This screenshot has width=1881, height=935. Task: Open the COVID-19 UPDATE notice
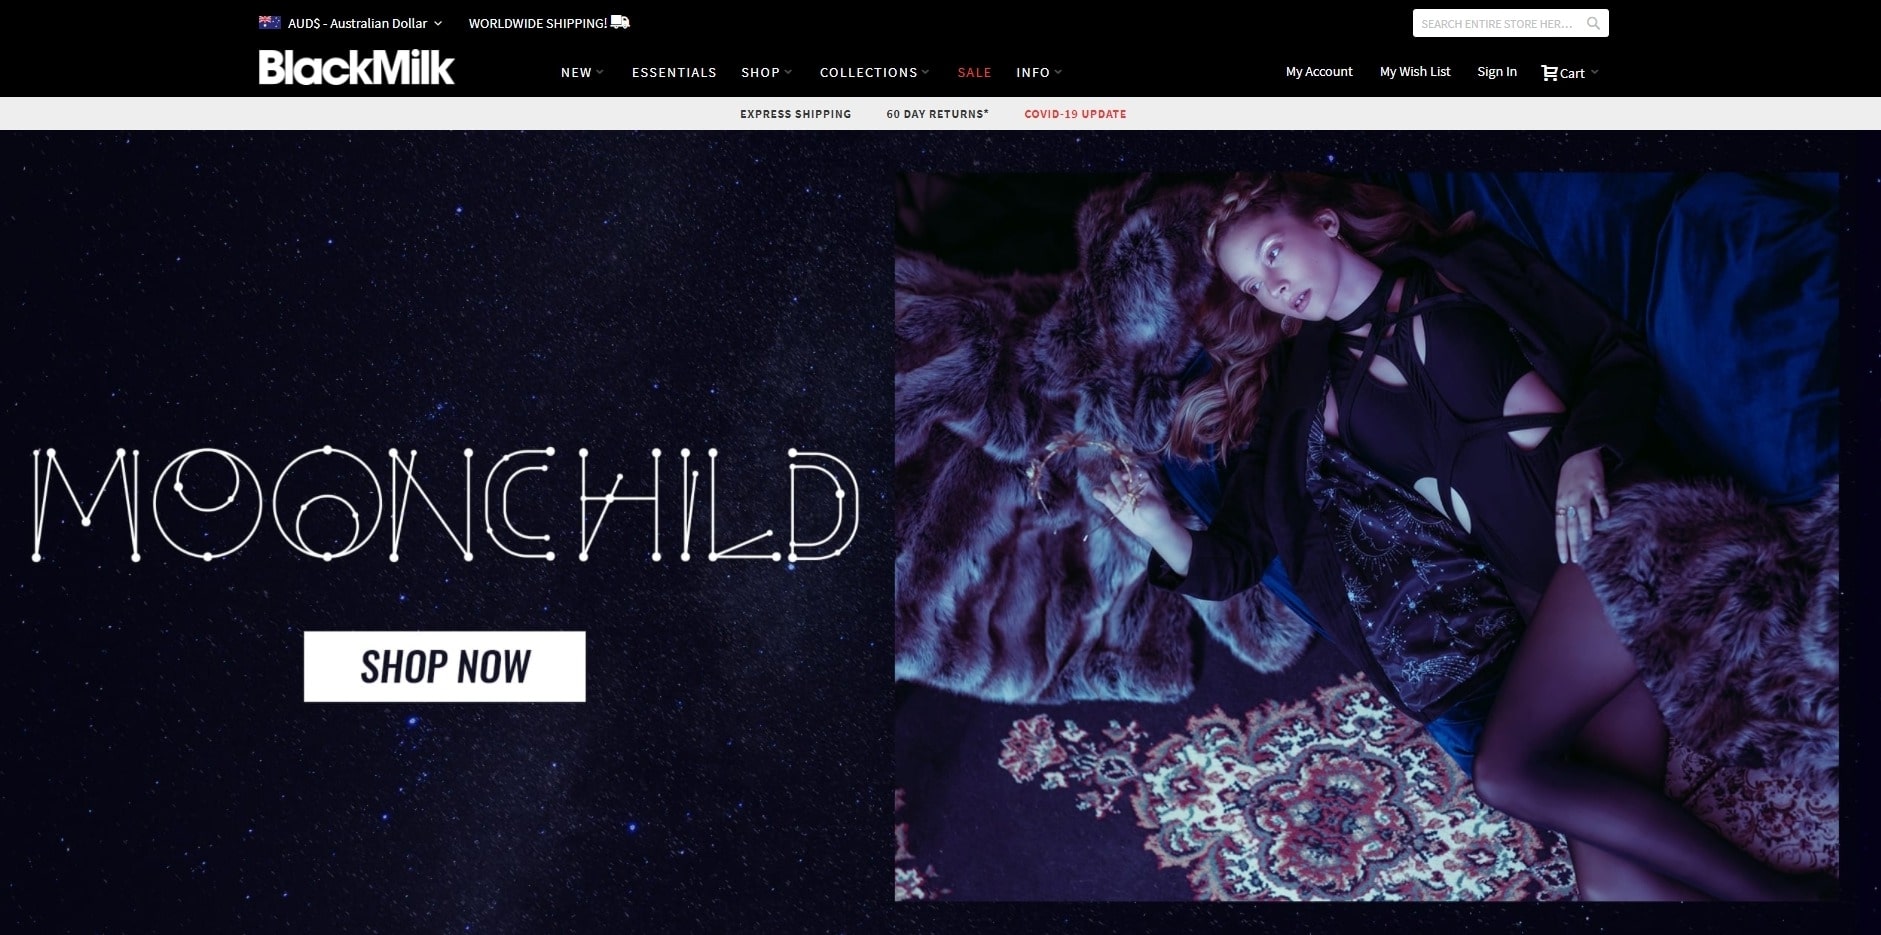click(1075, 114)
